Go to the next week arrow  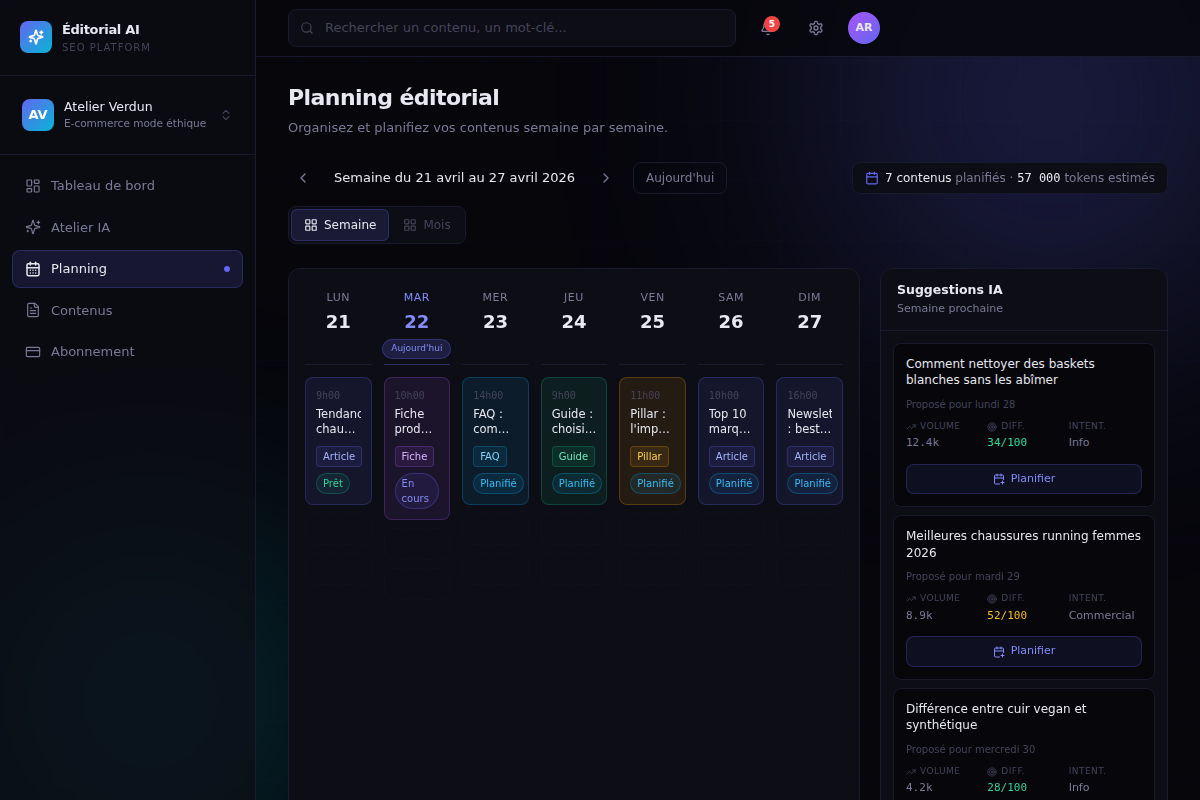coord(605,178)
